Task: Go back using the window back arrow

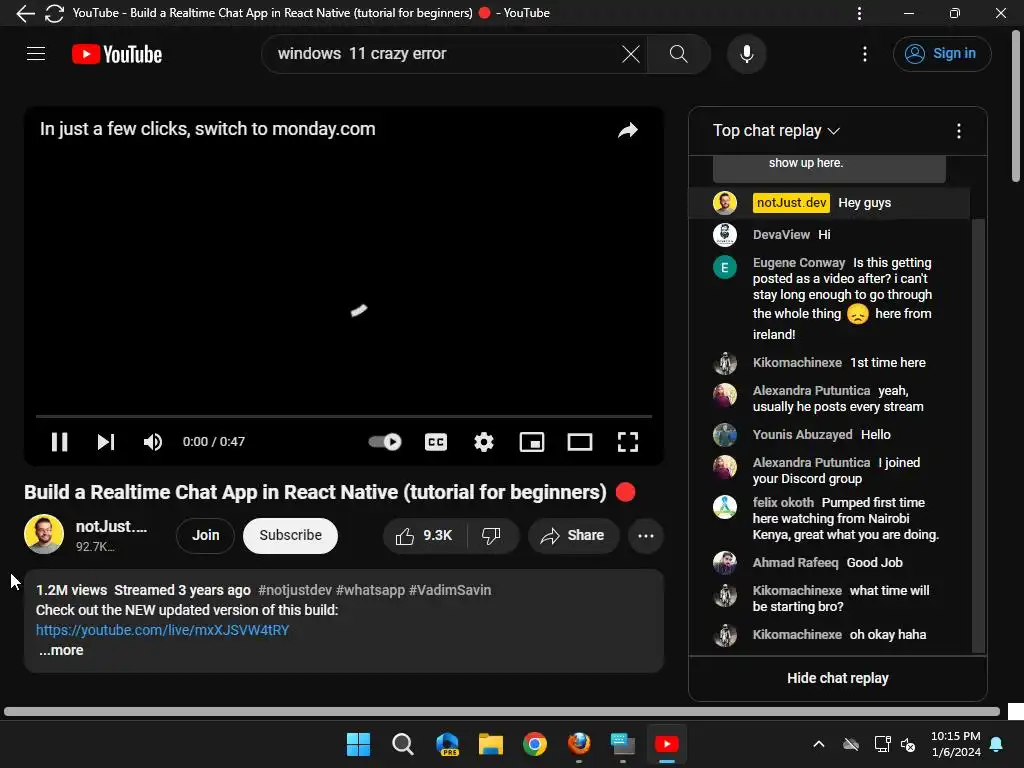Action: [25, 13]
